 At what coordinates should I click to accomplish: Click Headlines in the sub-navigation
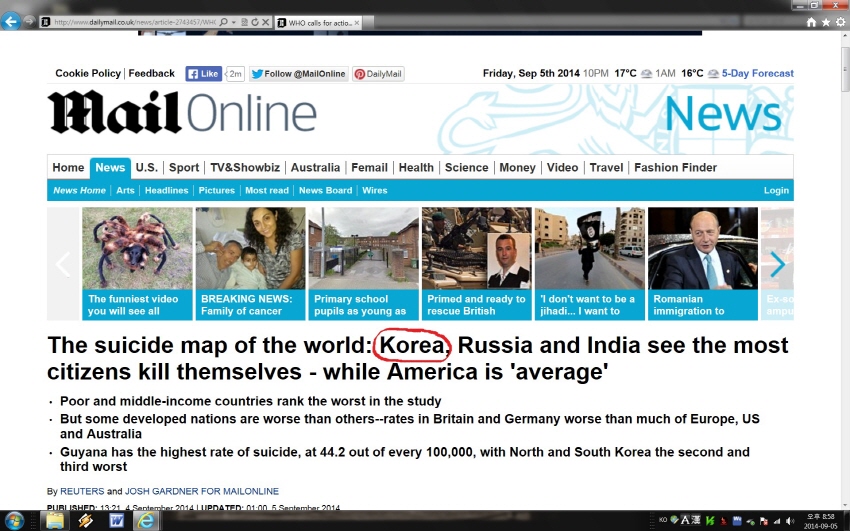tap(166, 190)
